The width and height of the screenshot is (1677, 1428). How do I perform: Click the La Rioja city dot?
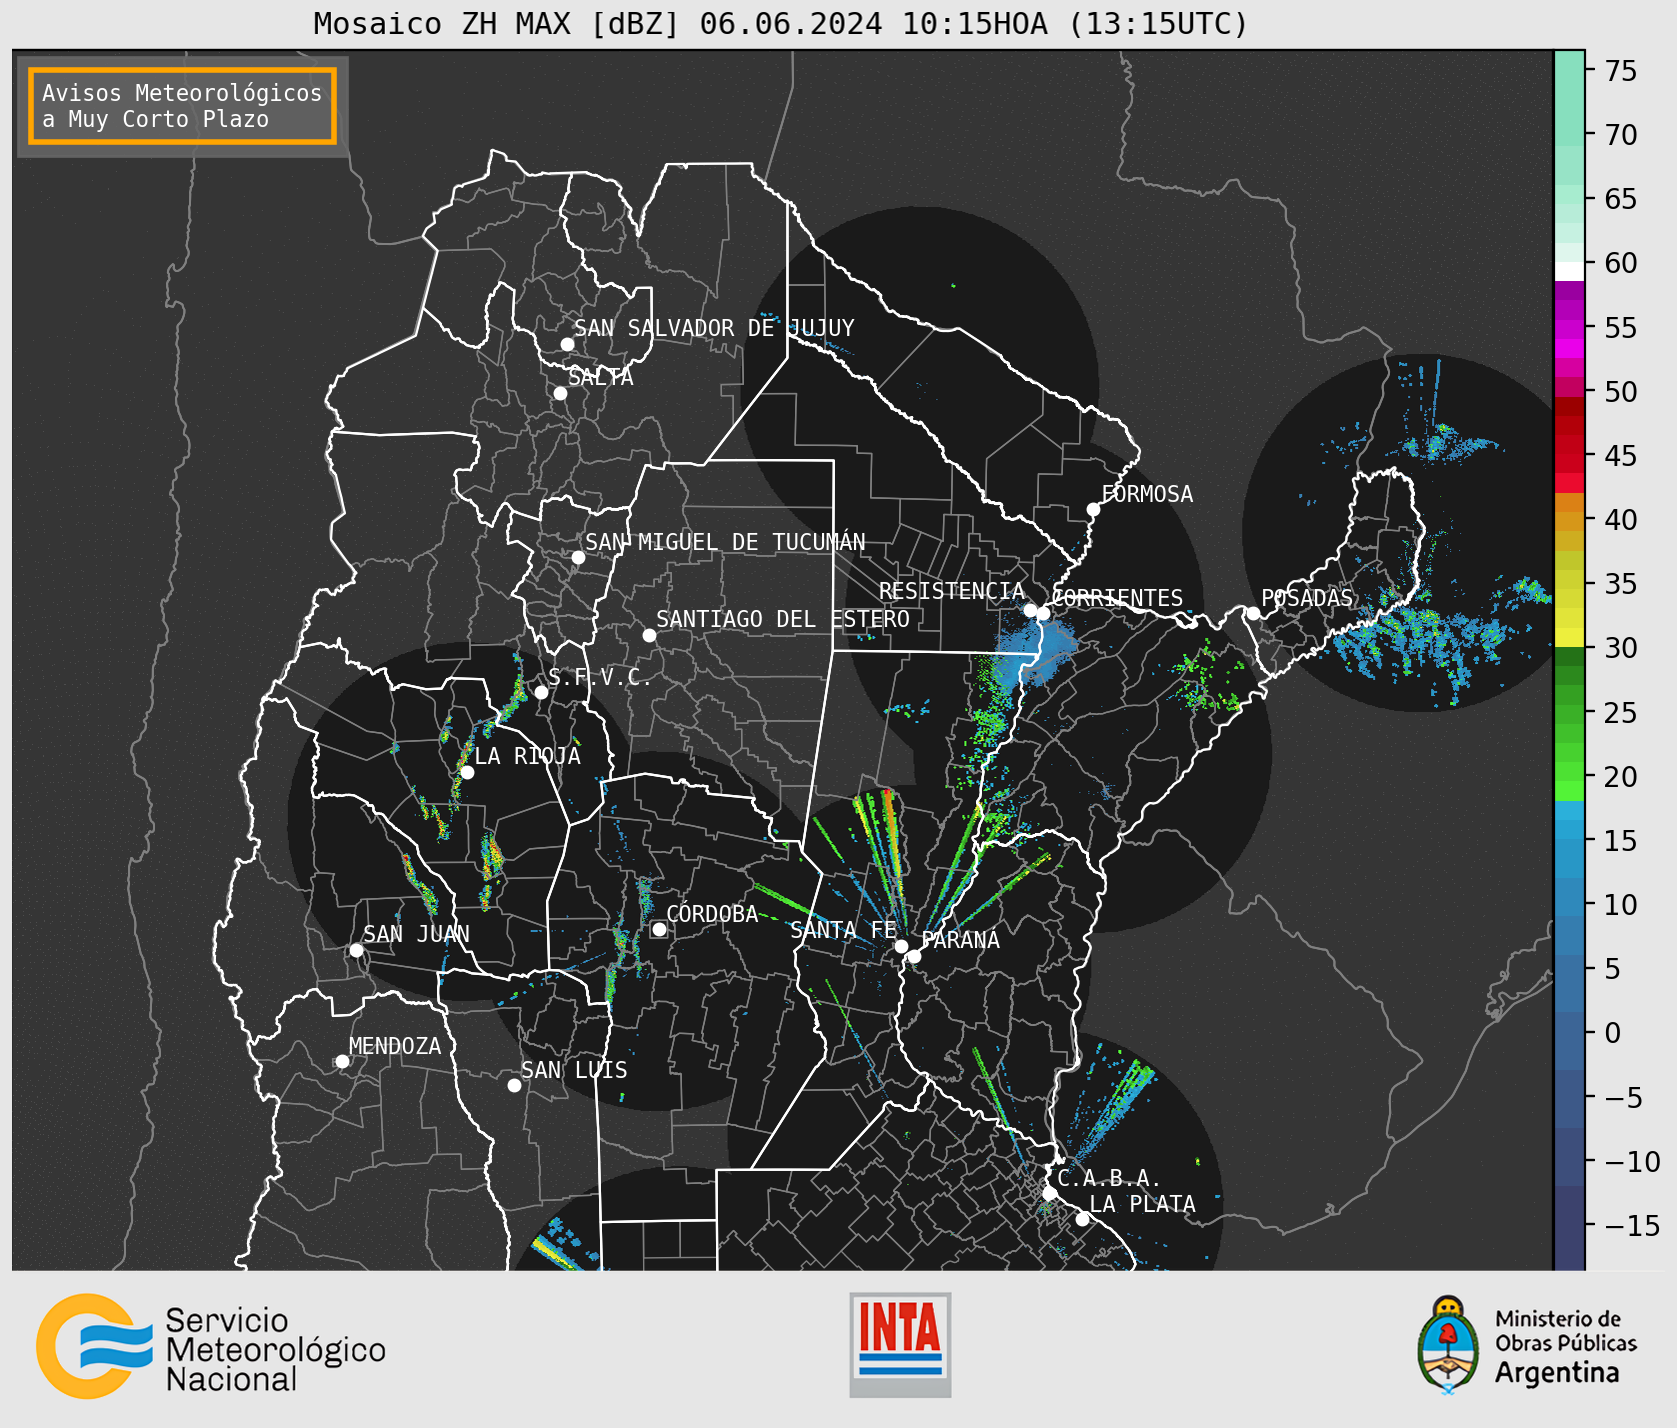[467, 772]
